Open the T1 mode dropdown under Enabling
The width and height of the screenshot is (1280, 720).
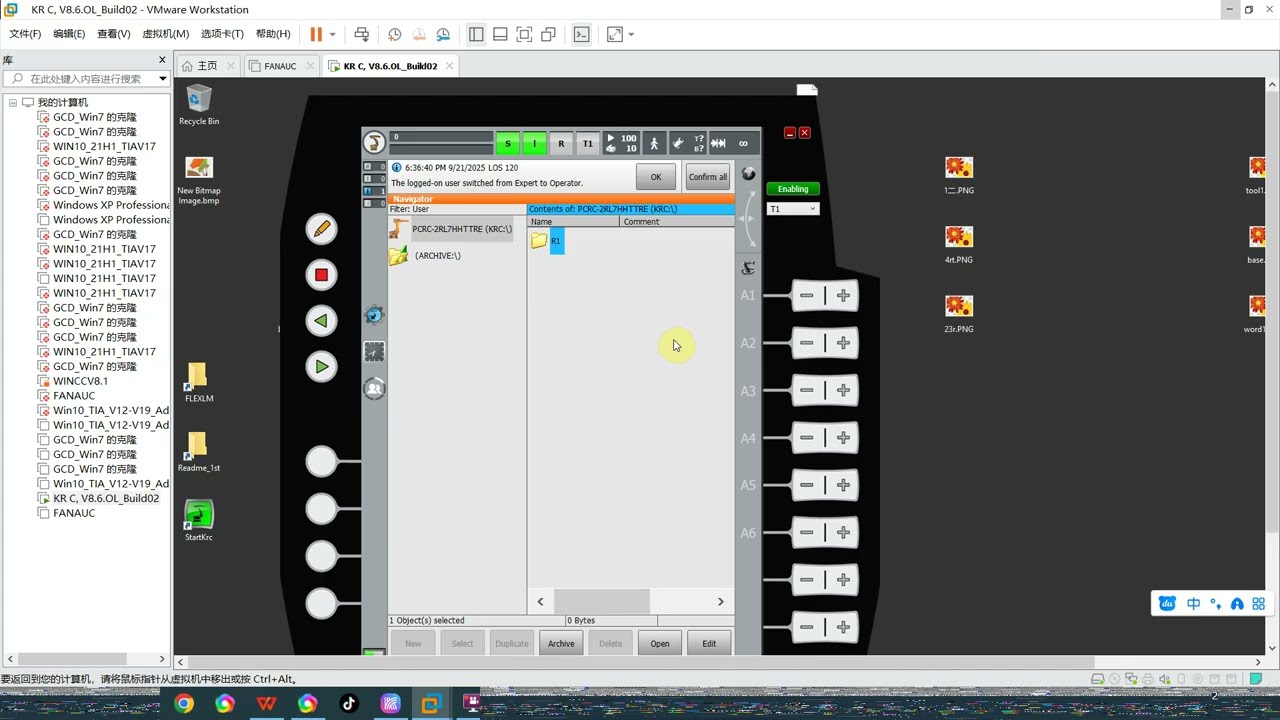tap(793, 209)
